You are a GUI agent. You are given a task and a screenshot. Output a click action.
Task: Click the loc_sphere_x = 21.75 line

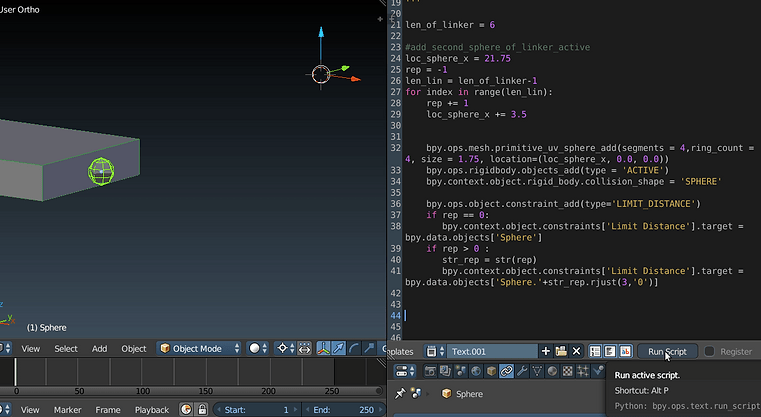pyautogui.click(x=458, y=58)
